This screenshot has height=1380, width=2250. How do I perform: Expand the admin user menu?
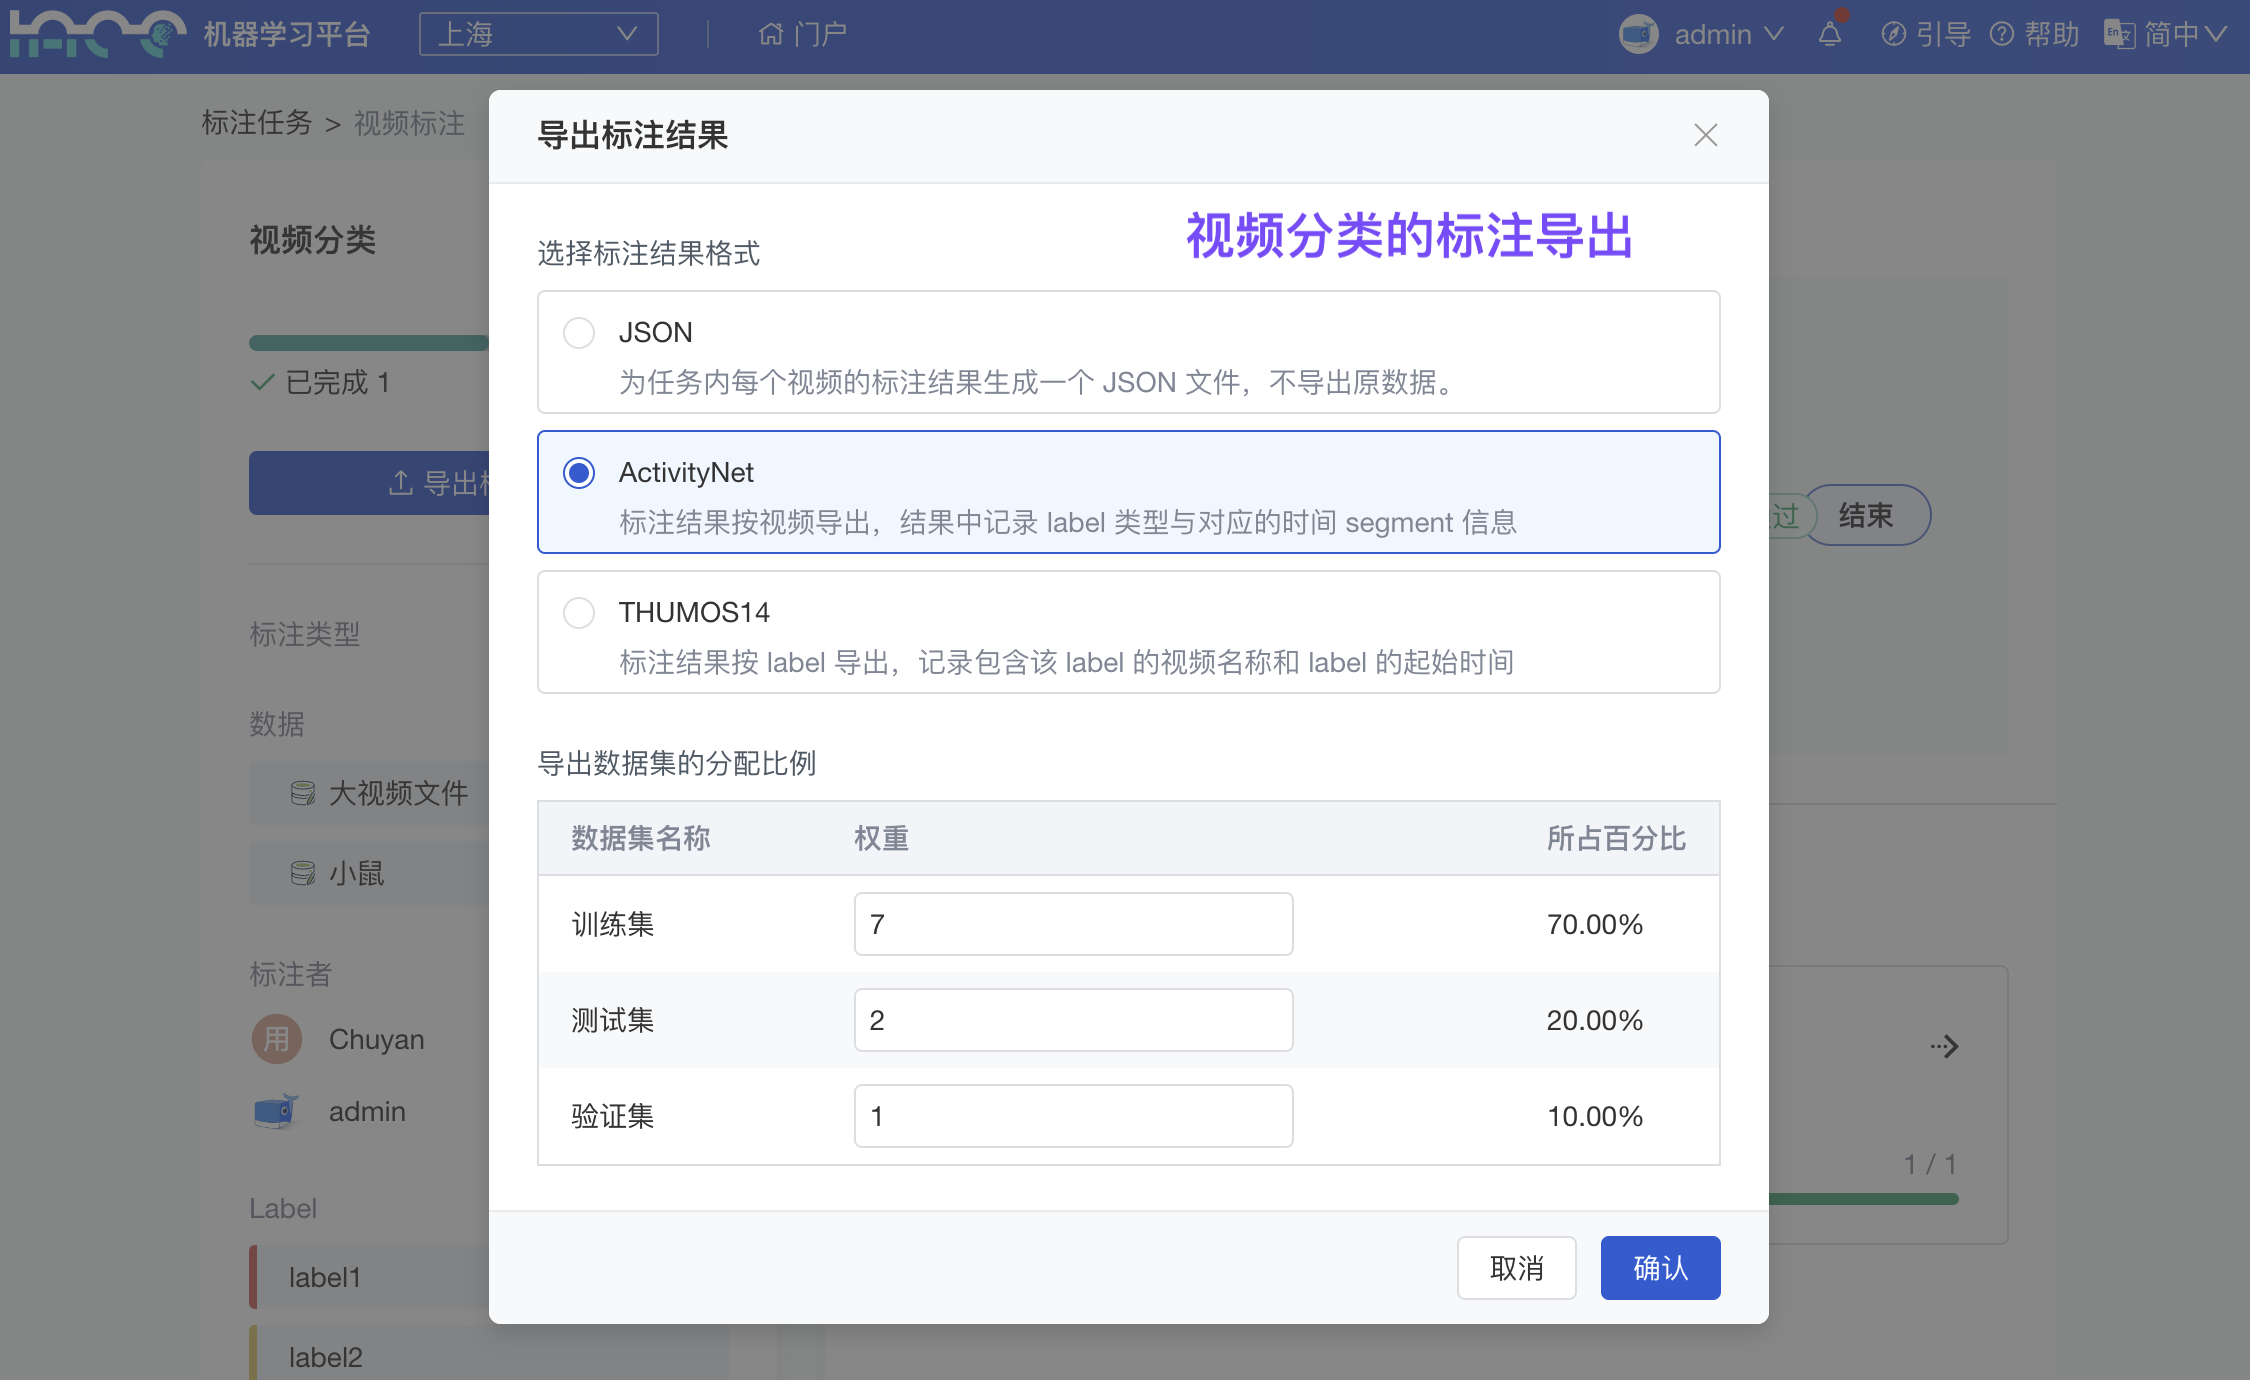click(1729, 35)
